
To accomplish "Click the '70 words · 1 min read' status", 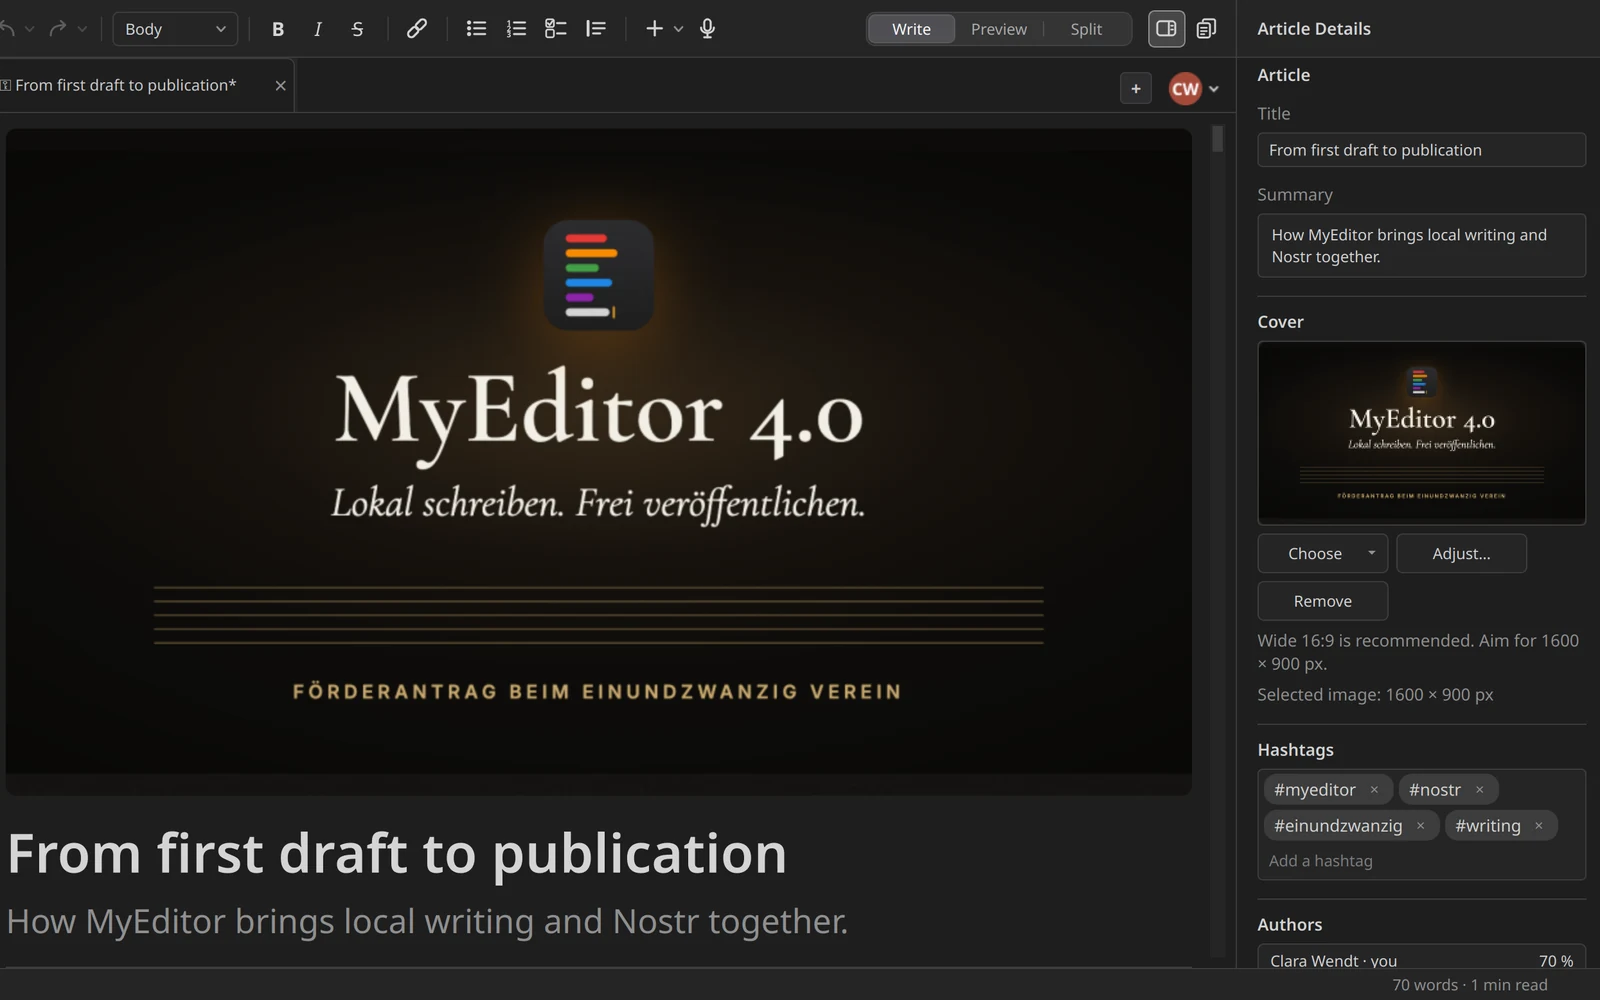I will coord(1469,985).
